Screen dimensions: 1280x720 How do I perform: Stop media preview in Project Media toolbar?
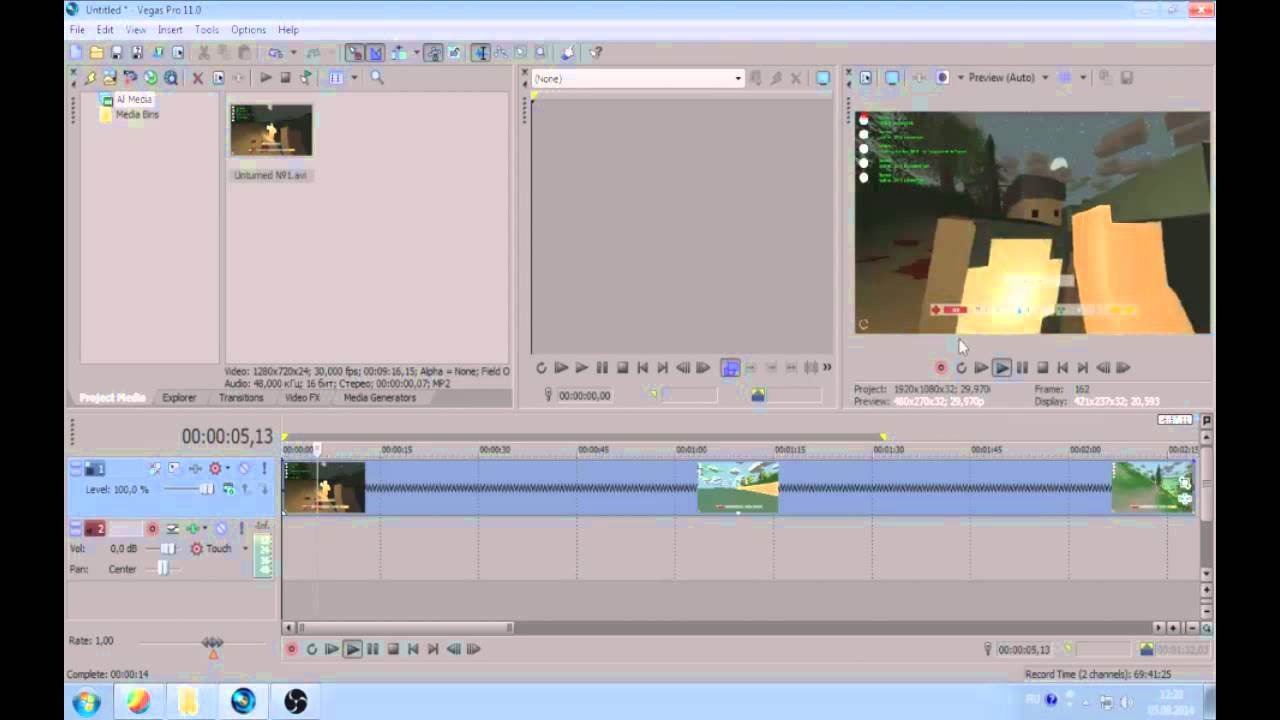click(x=285, y=77)
